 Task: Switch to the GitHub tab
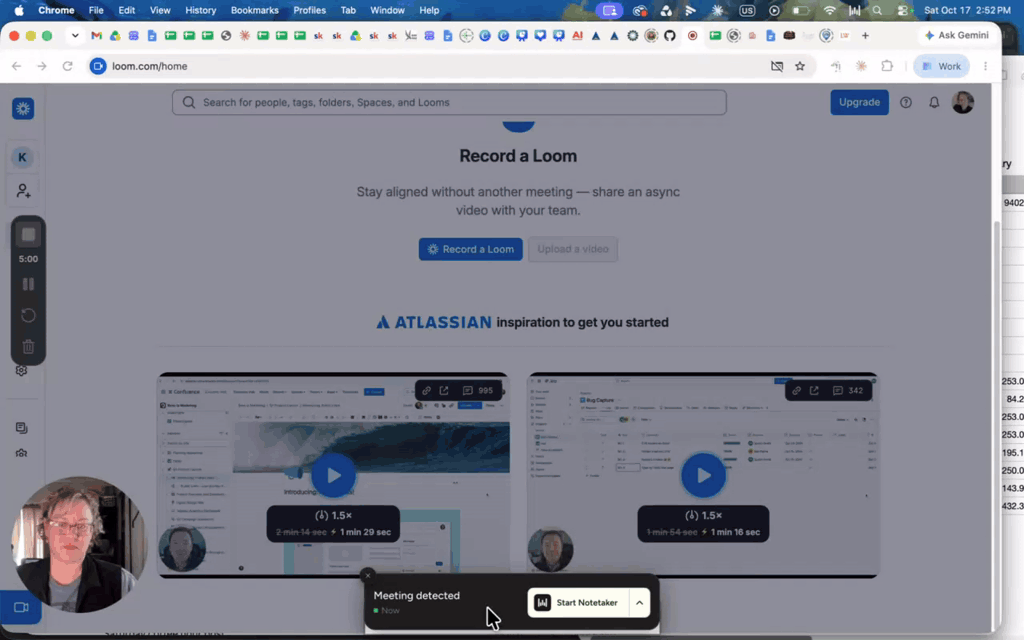click(x=669, y=36)
